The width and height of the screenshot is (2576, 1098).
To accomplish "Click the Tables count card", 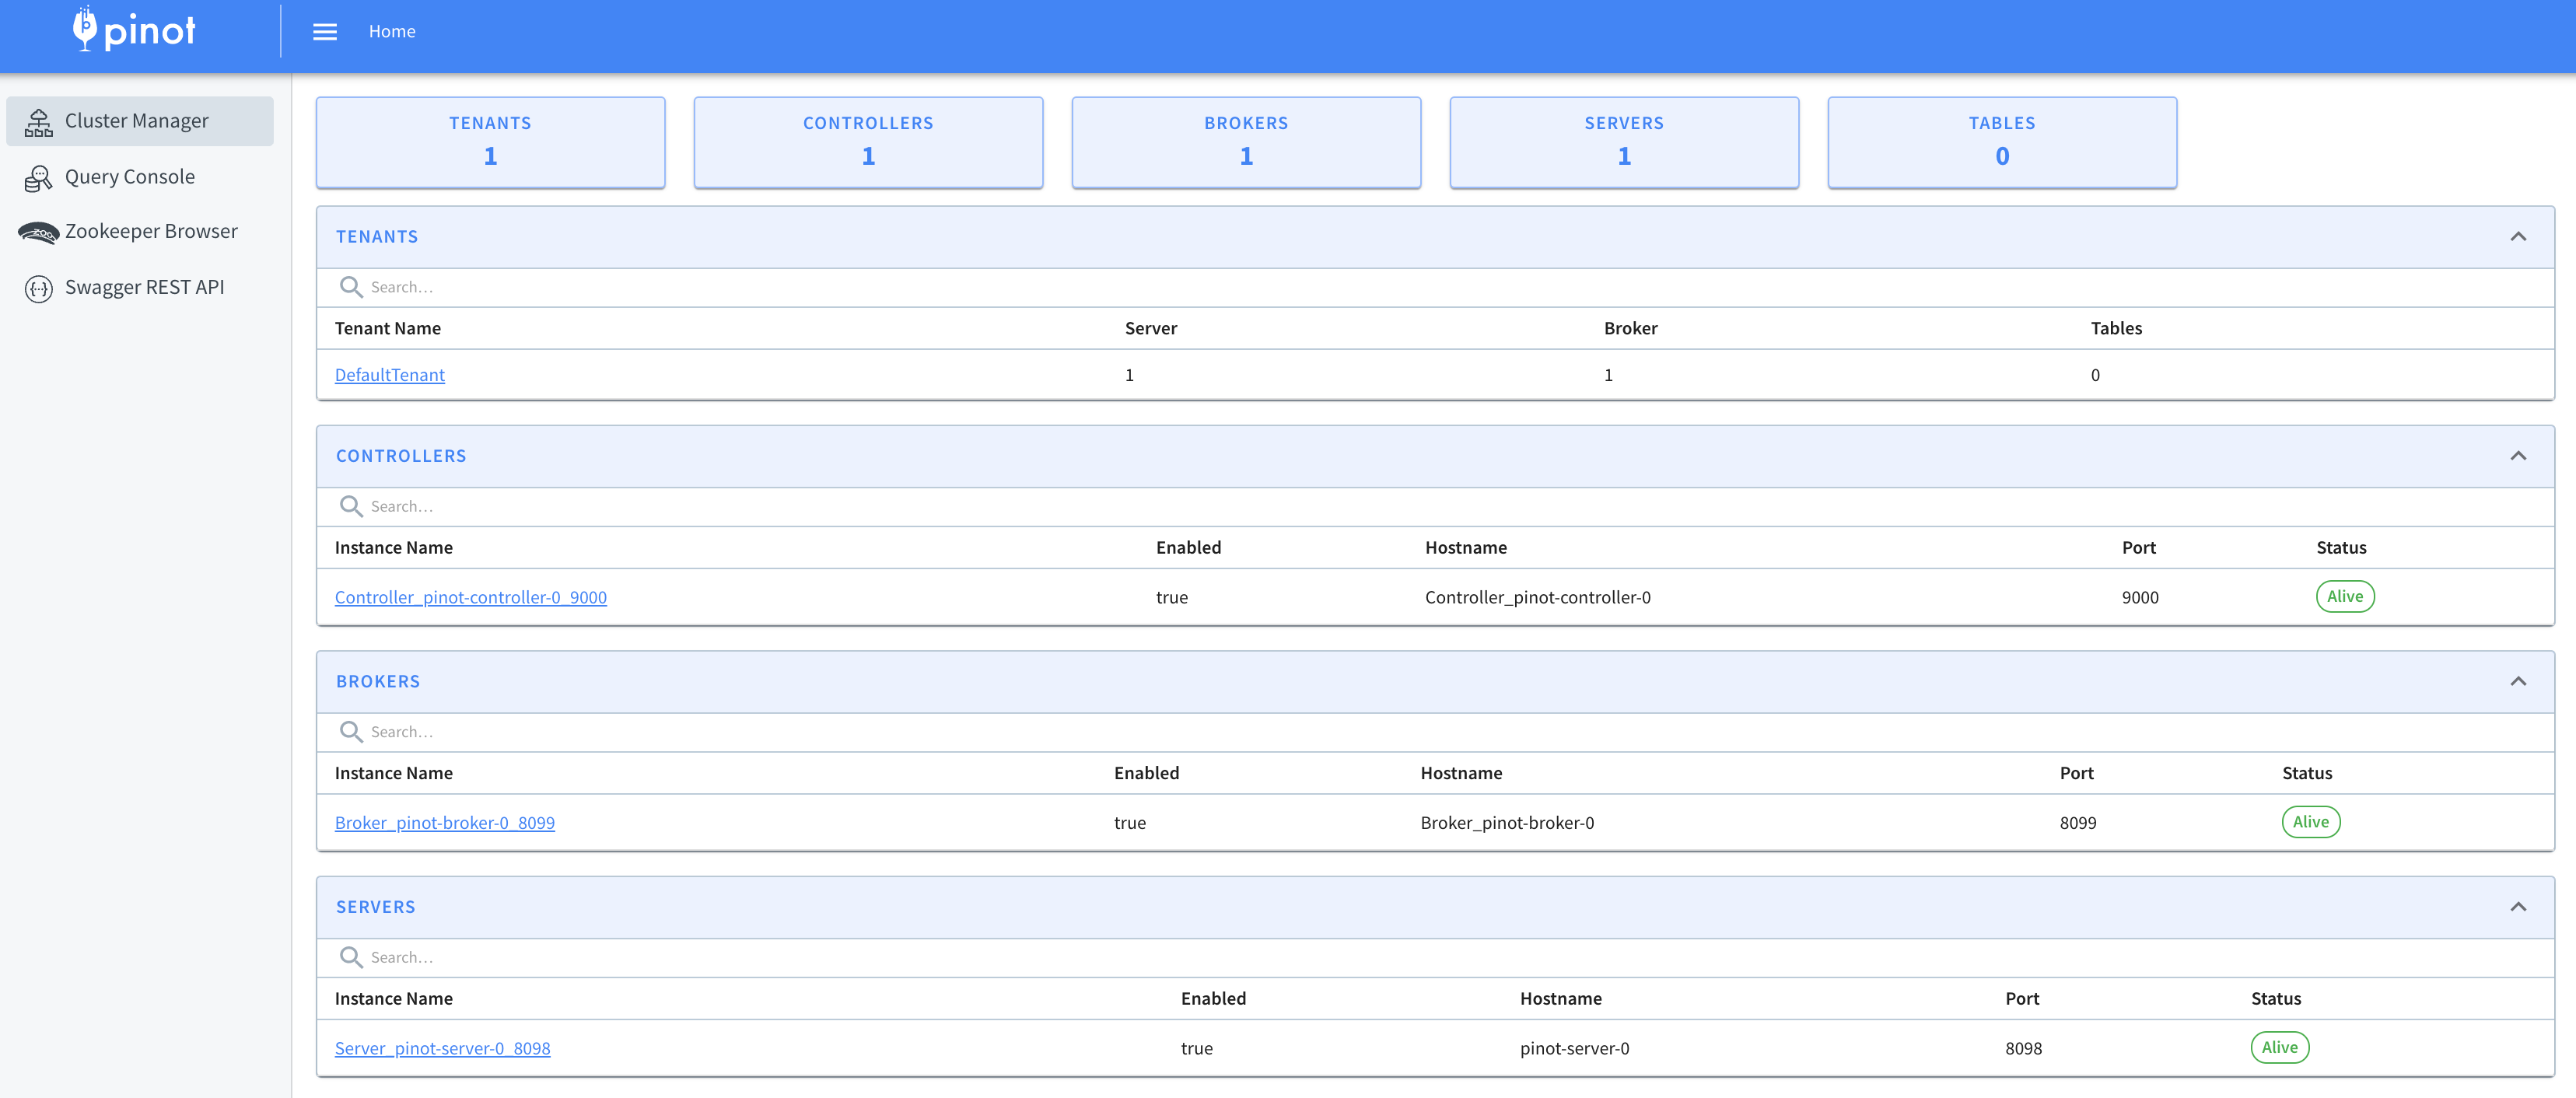I will [2001, 142].
